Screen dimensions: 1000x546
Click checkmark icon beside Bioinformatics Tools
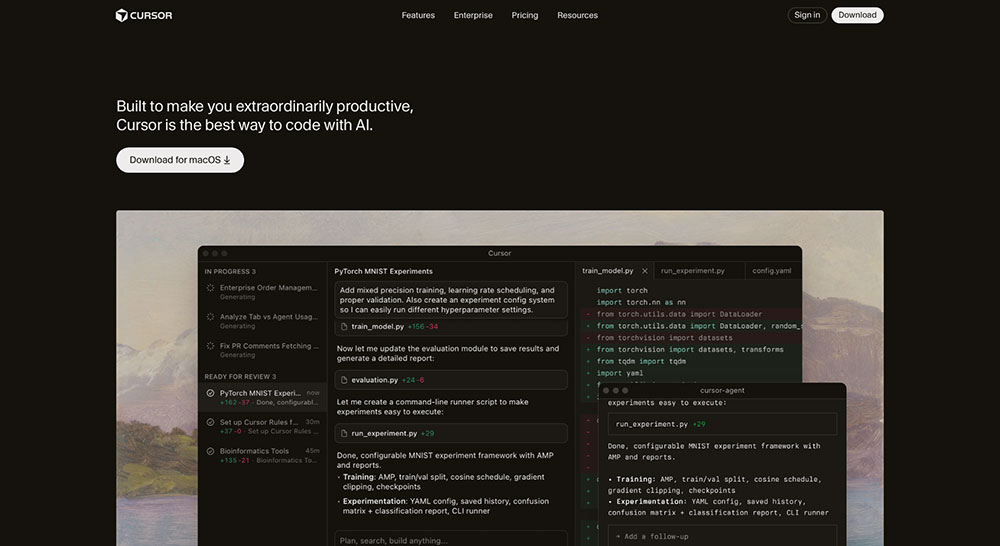click(210, 451)
